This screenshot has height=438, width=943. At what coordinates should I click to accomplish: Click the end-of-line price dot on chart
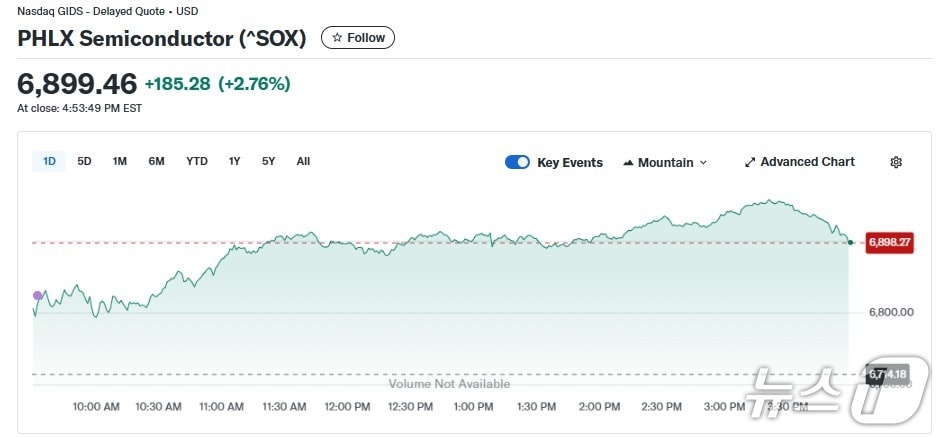(850, 241)
